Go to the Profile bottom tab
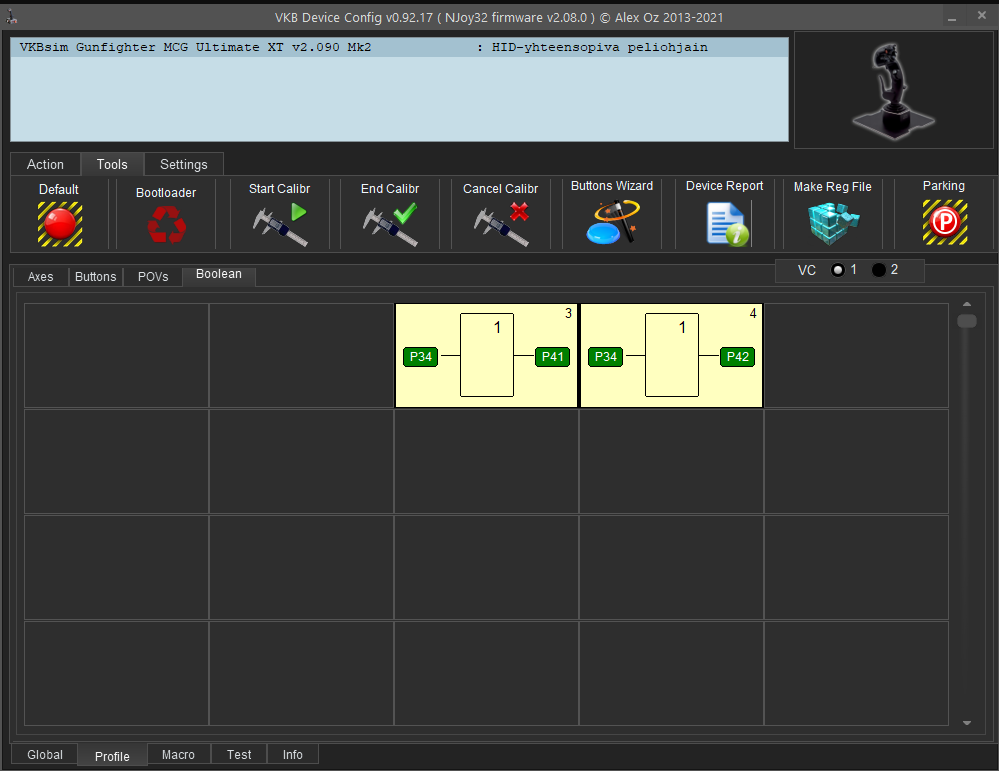This screenshot has height=771, width=999. point(112,756)
